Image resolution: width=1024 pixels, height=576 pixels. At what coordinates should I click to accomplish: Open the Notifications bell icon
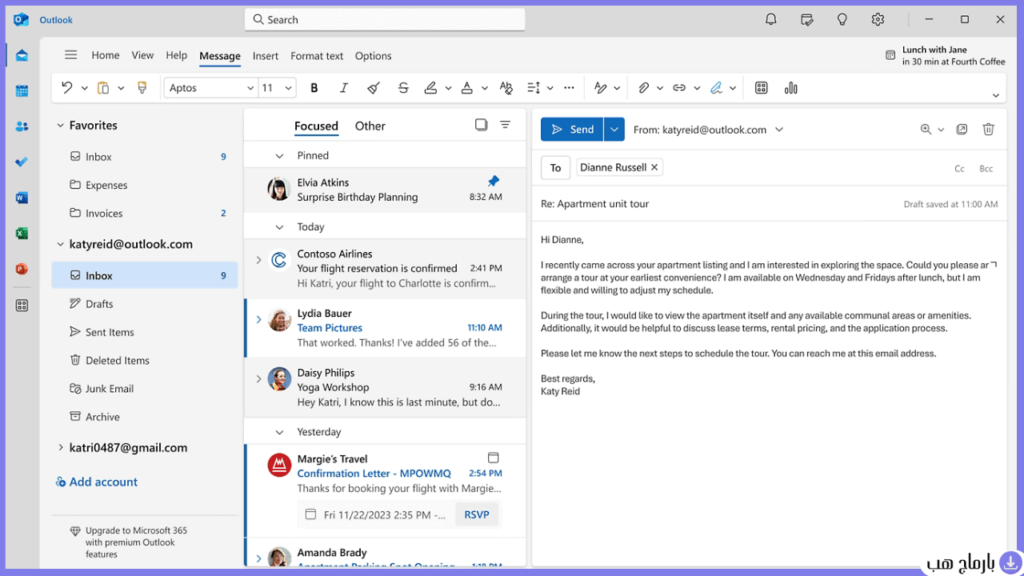point(771,20)
